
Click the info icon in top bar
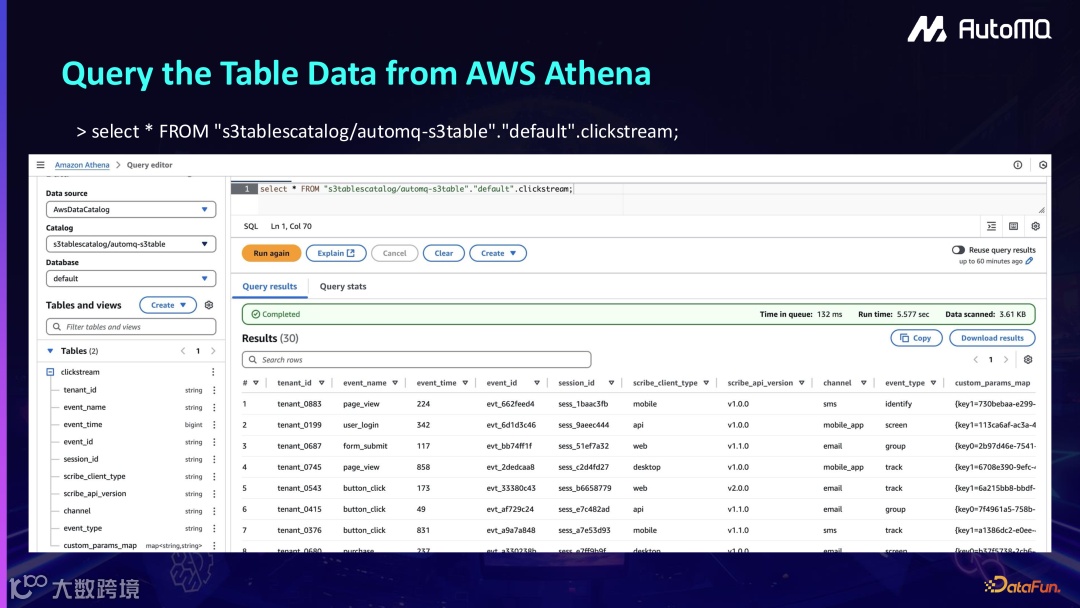tap(1018, 165)
